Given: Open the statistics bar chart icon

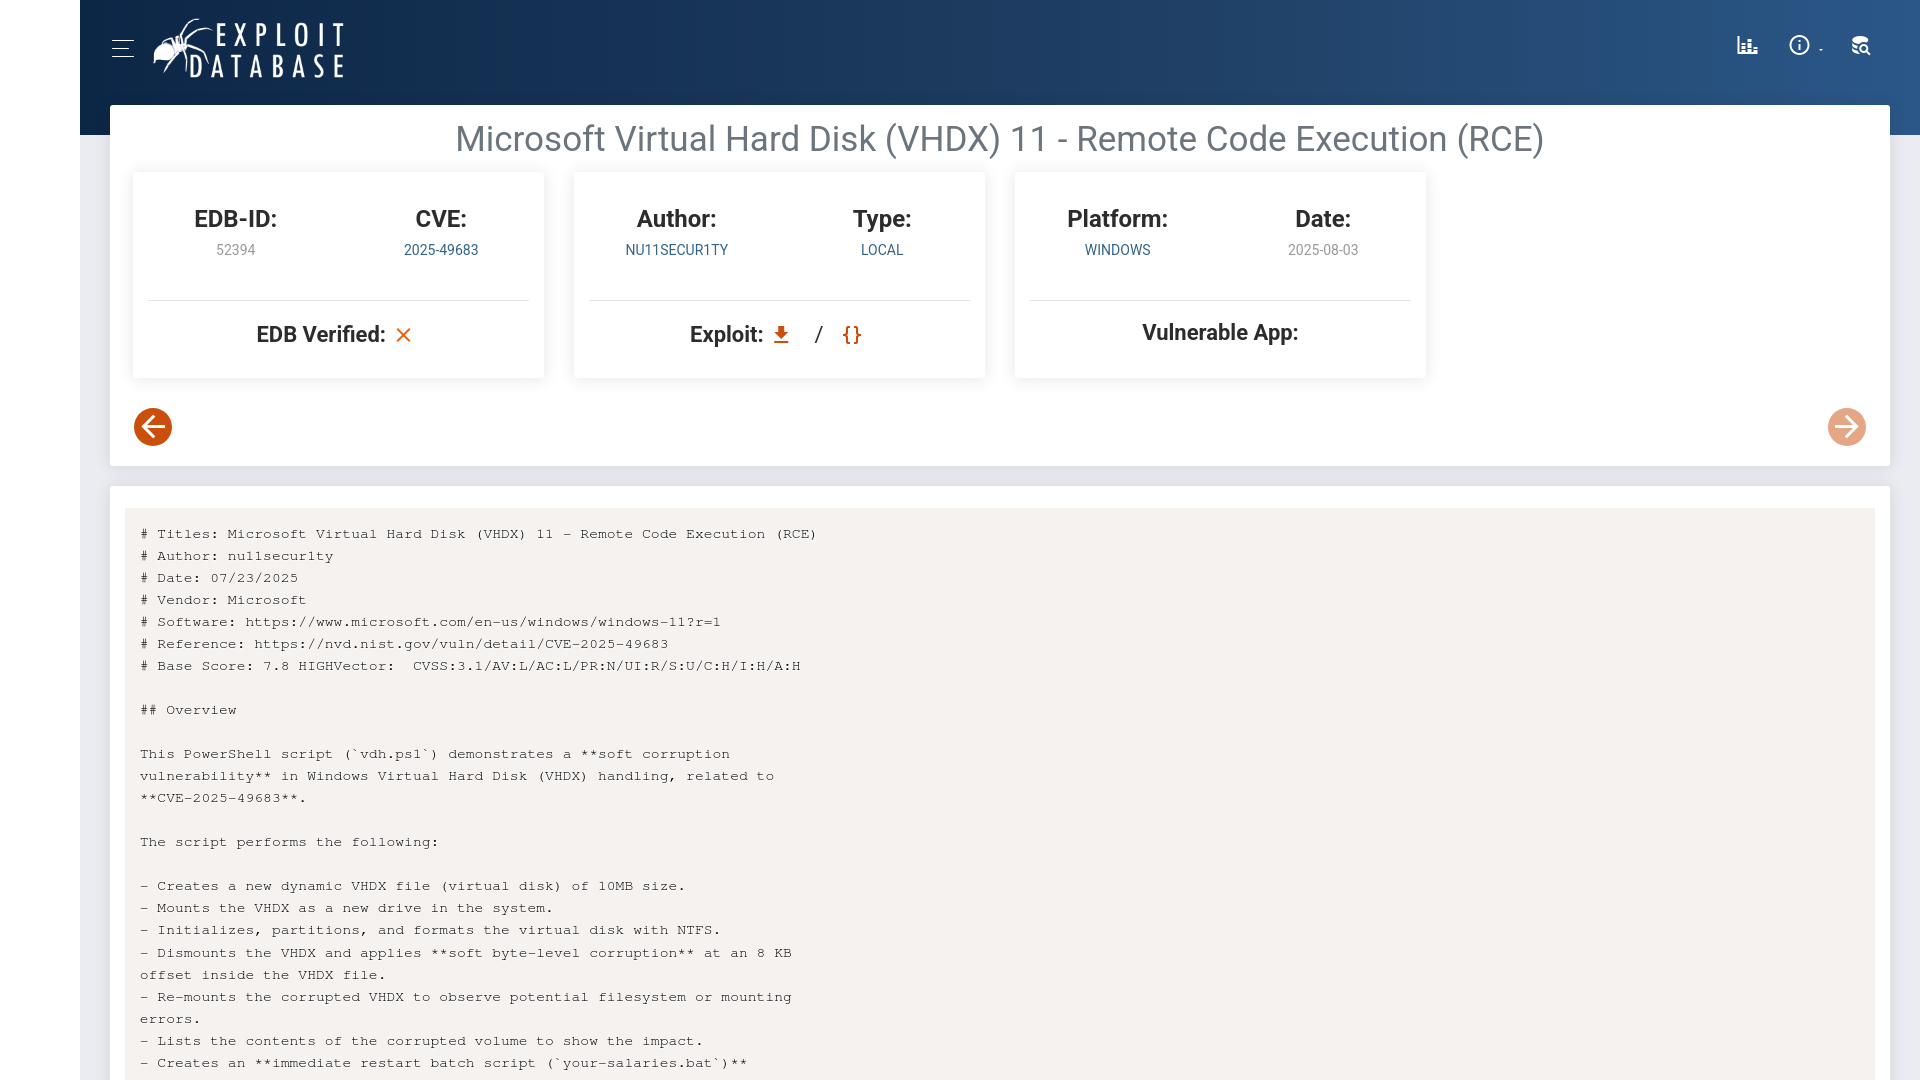Looking at the screenshot, I should click(1747, 46).
